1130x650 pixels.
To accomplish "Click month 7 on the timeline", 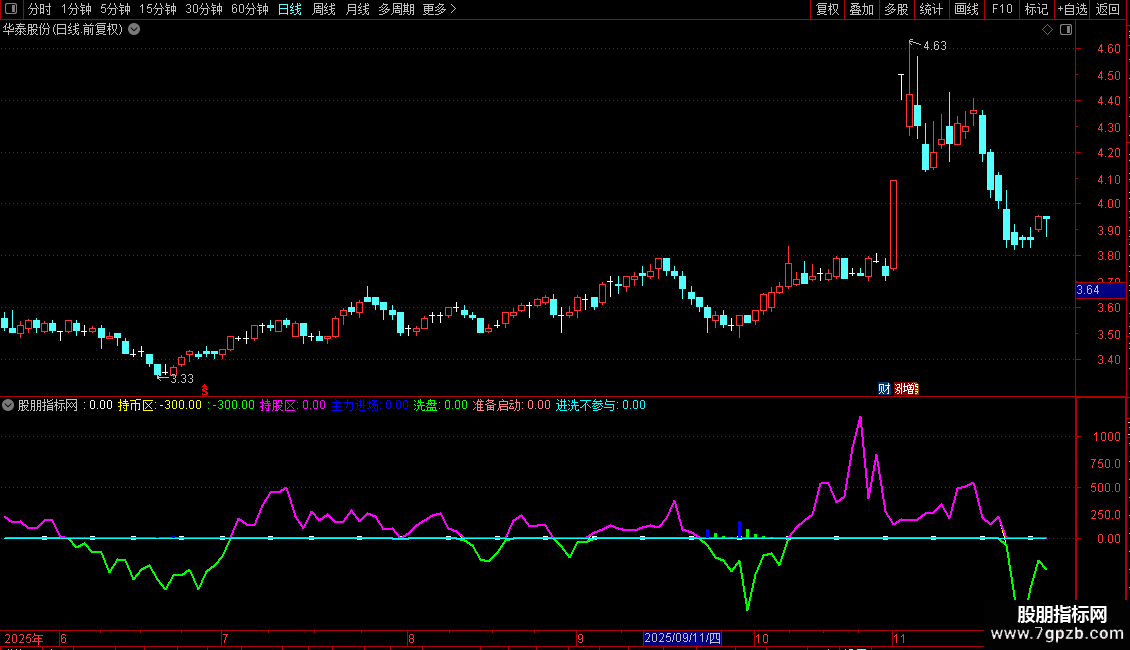I will 226,638.
